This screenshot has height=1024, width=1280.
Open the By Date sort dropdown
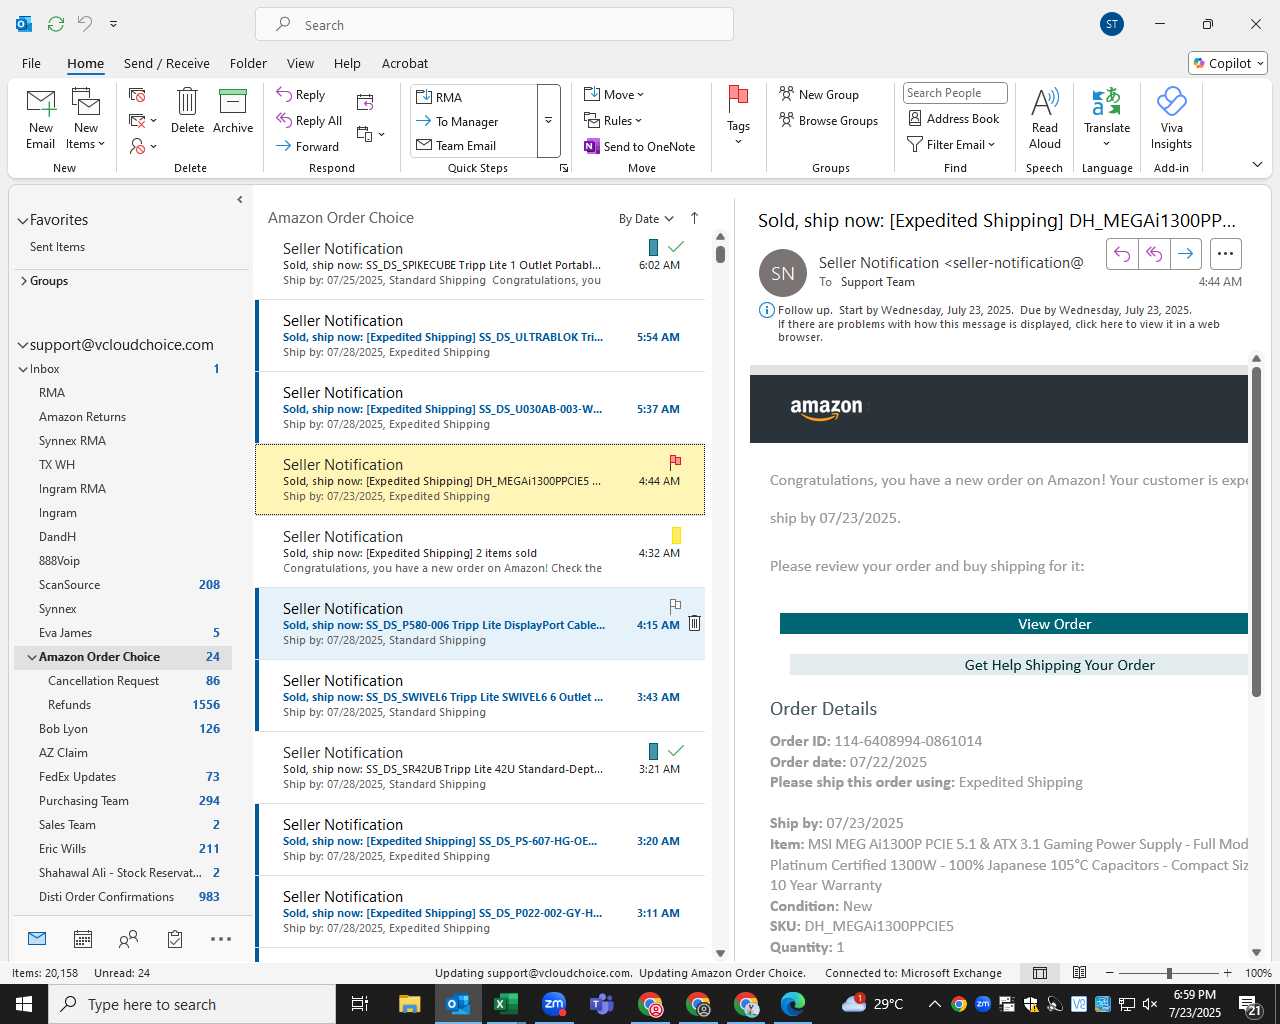646,219
